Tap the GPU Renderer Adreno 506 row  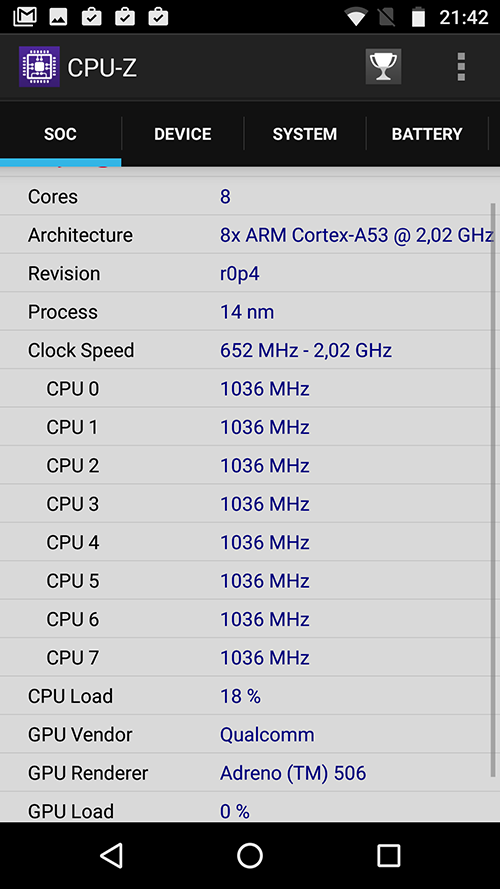pos(250,773)
